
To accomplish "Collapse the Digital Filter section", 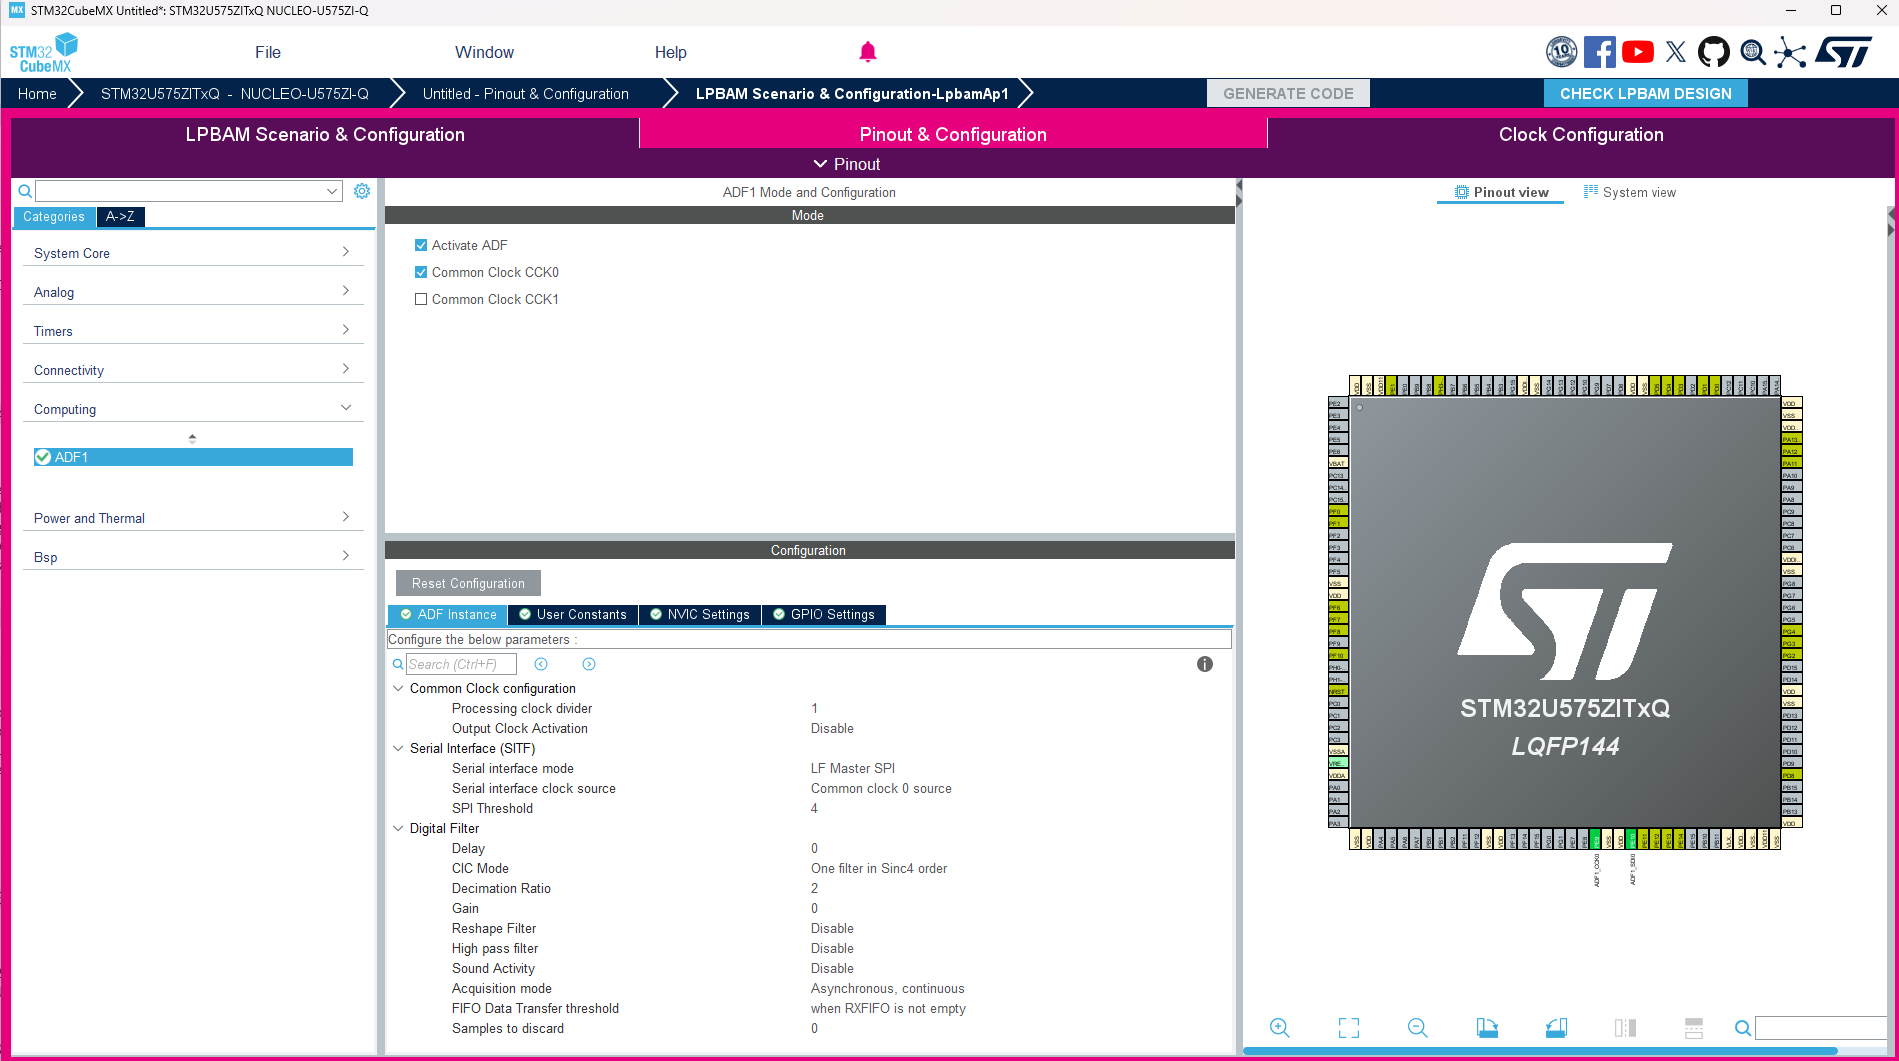I will tap(398, 828).
